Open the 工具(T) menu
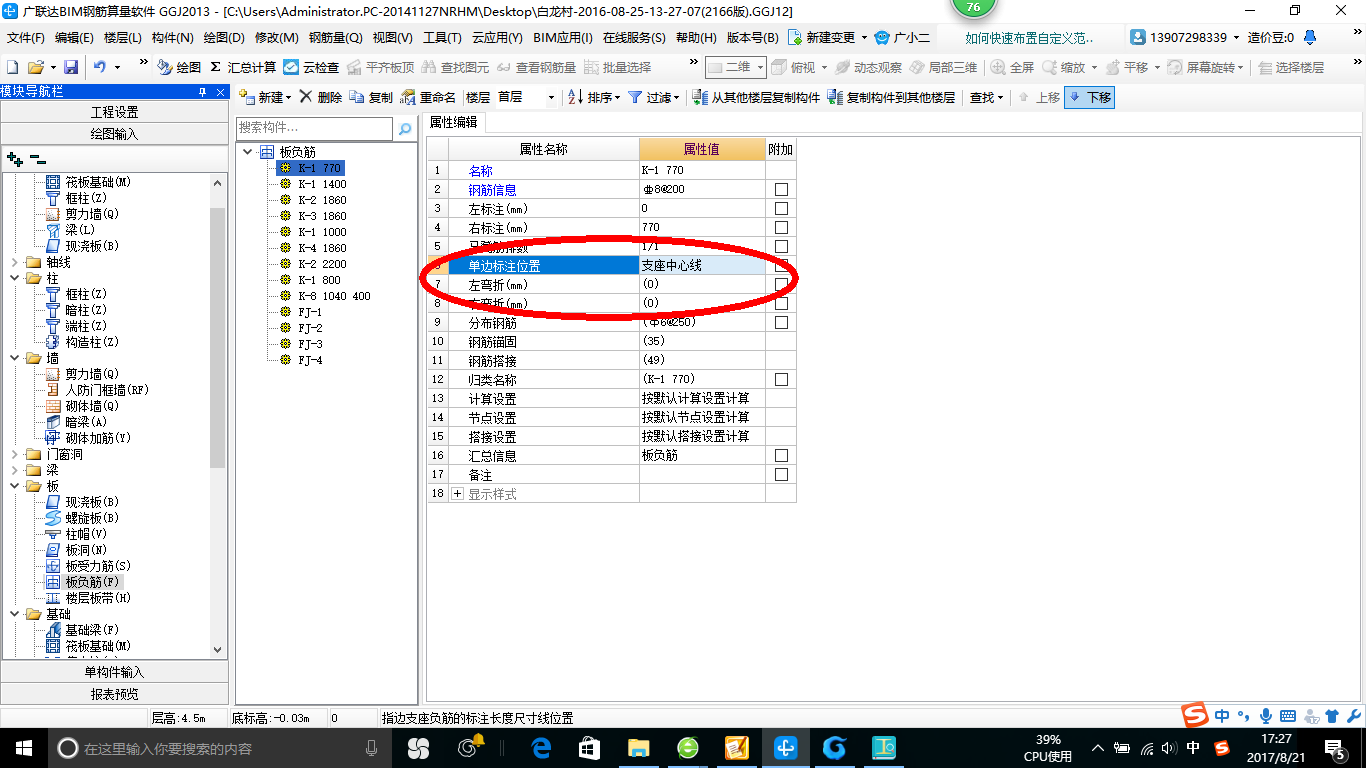1366x768 pixels. point(443,38)
